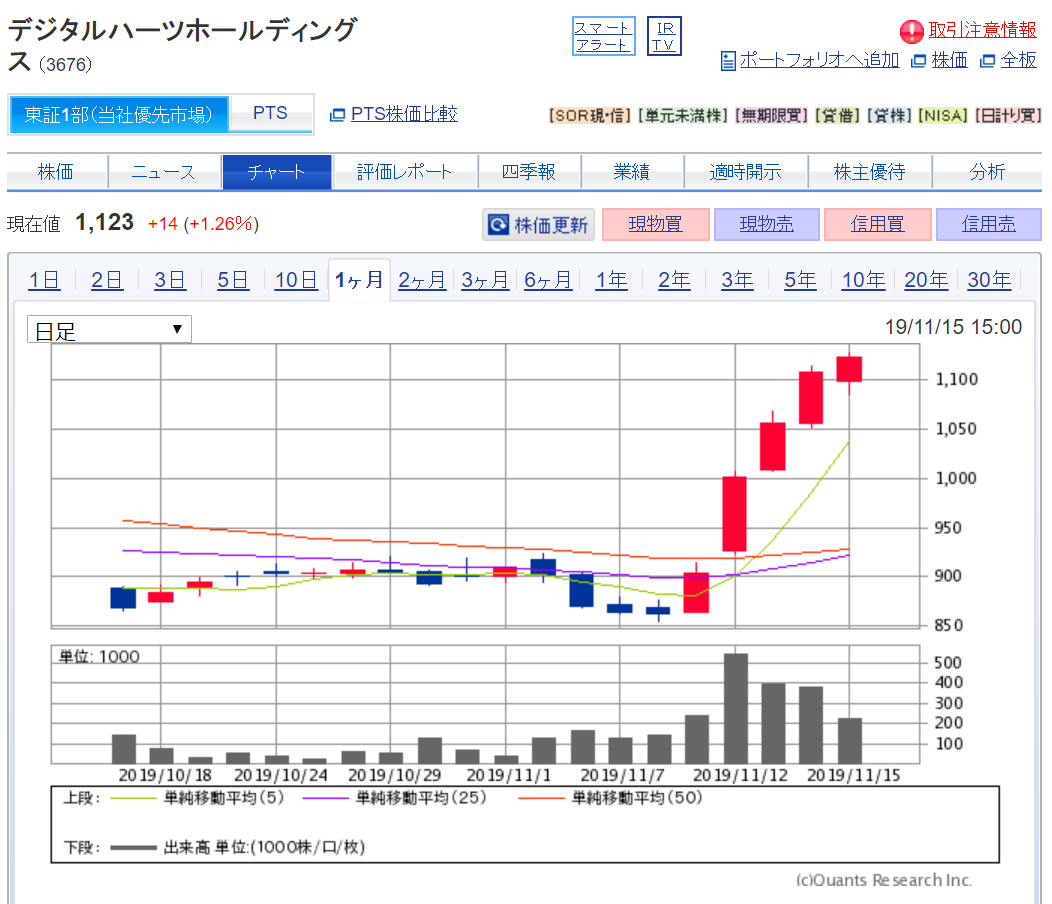Click the current price value 1,123
This screenshot has width=1052, height=904.
coord(105,222)
